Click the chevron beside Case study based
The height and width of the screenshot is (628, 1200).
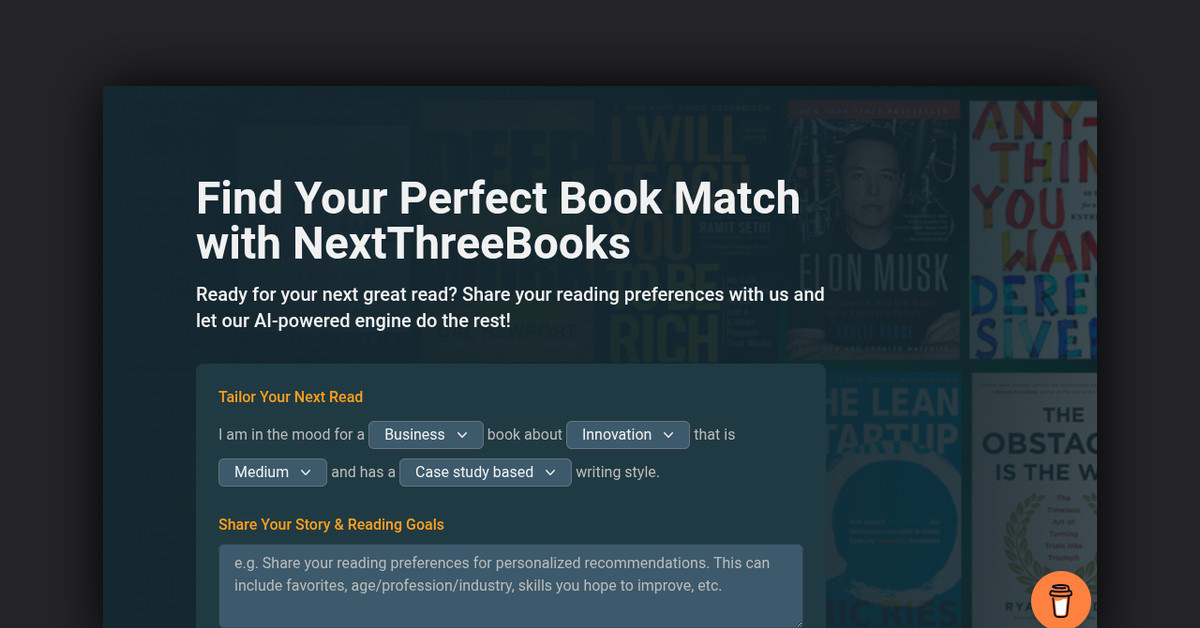coord(550,472)
